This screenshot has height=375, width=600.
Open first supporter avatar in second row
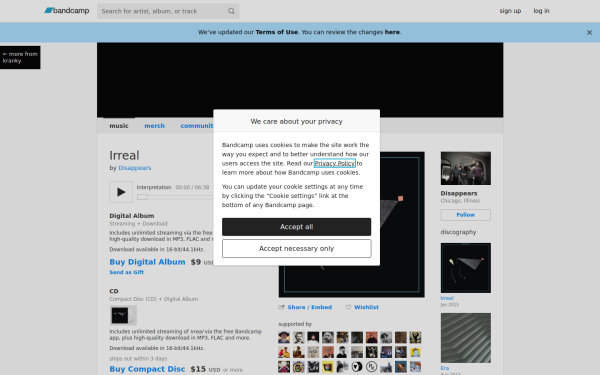tap(284, 352)
